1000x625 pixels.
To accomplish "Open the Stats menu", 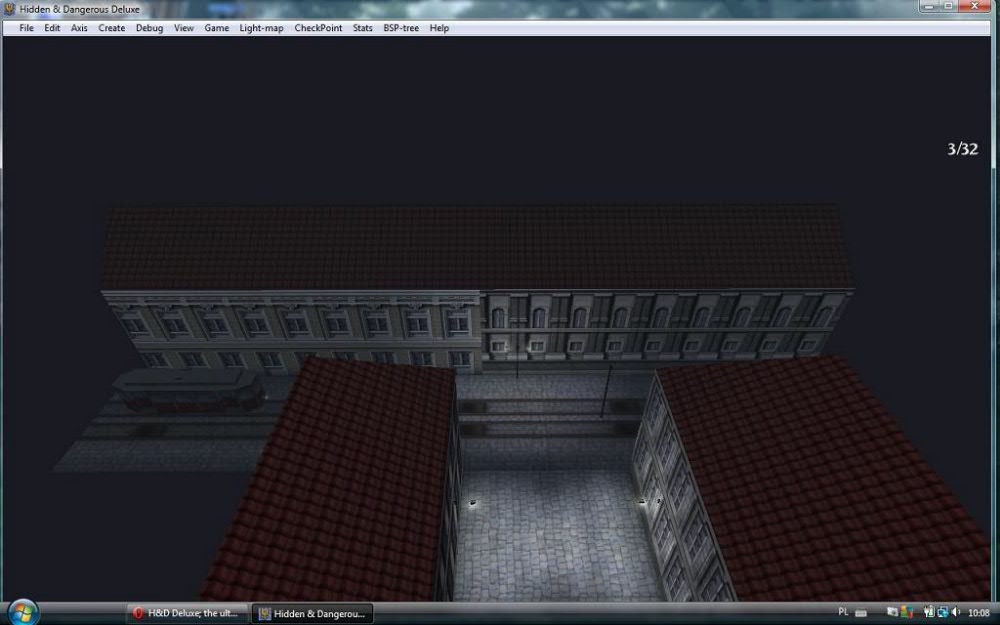I will tap(362, 28).
